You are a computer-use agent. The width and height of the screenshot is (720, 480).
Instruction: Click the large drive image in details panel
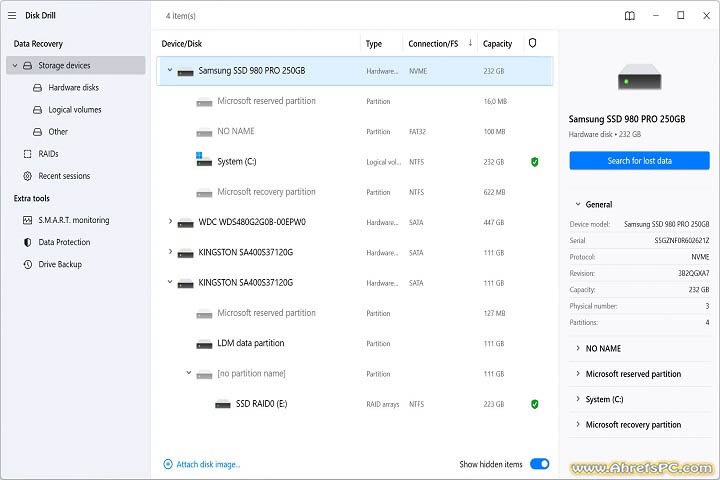(639, 77)
